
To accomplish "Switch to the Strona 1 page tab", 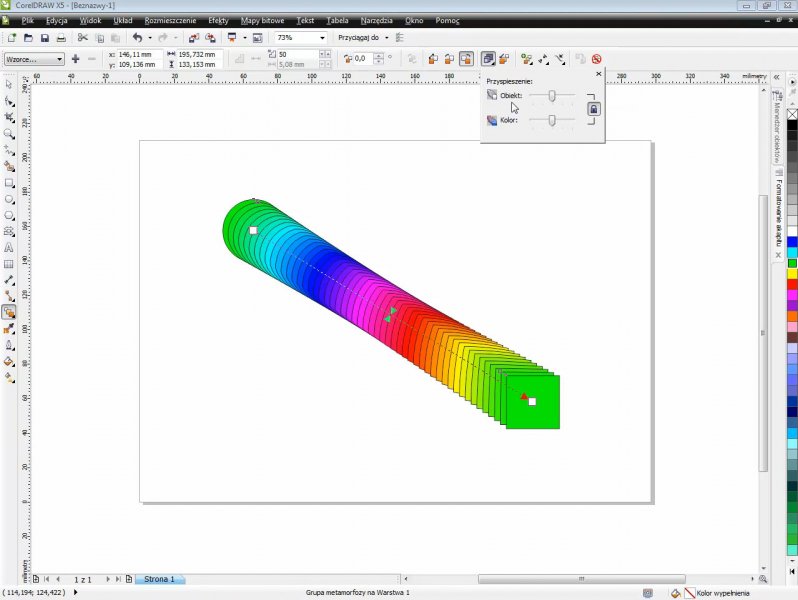I will [x=159, y=579].
